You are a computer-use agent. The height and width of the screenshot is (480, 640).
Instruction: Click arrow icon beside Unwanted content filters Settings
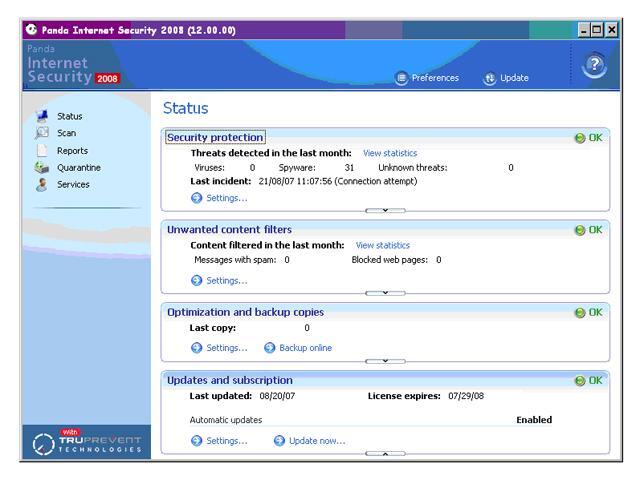tap(196, 280)
